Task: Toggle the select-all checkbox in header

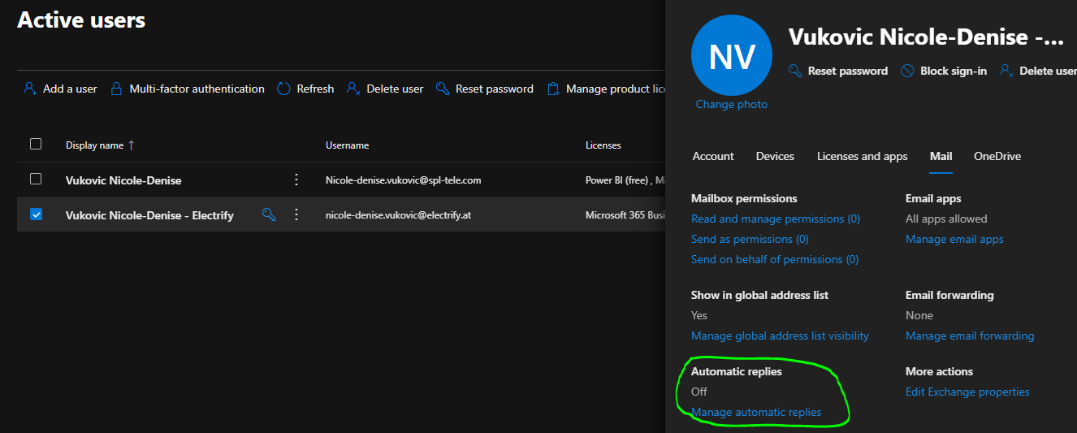Action: 36,144
